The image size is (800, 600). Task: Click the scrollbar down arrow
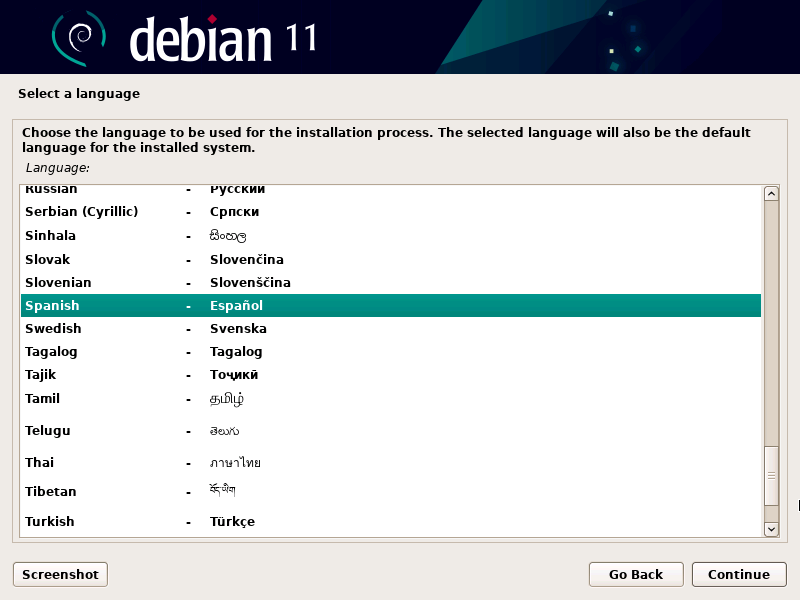(x=771, y=528)
